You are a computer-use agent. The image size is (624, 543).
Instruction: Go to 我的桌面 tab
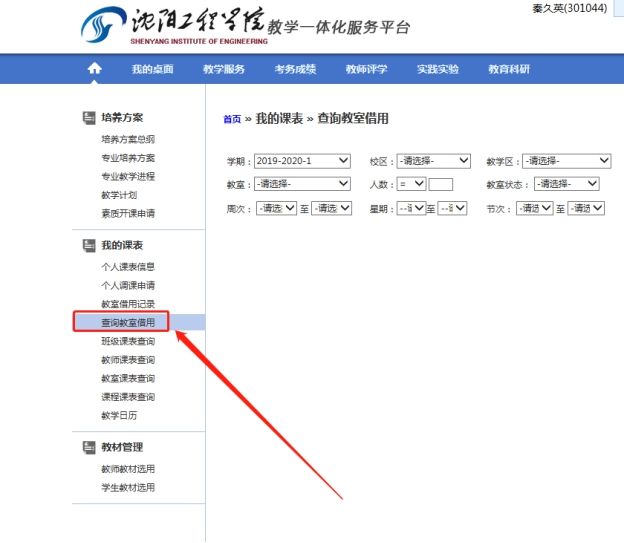pos(152,69)
